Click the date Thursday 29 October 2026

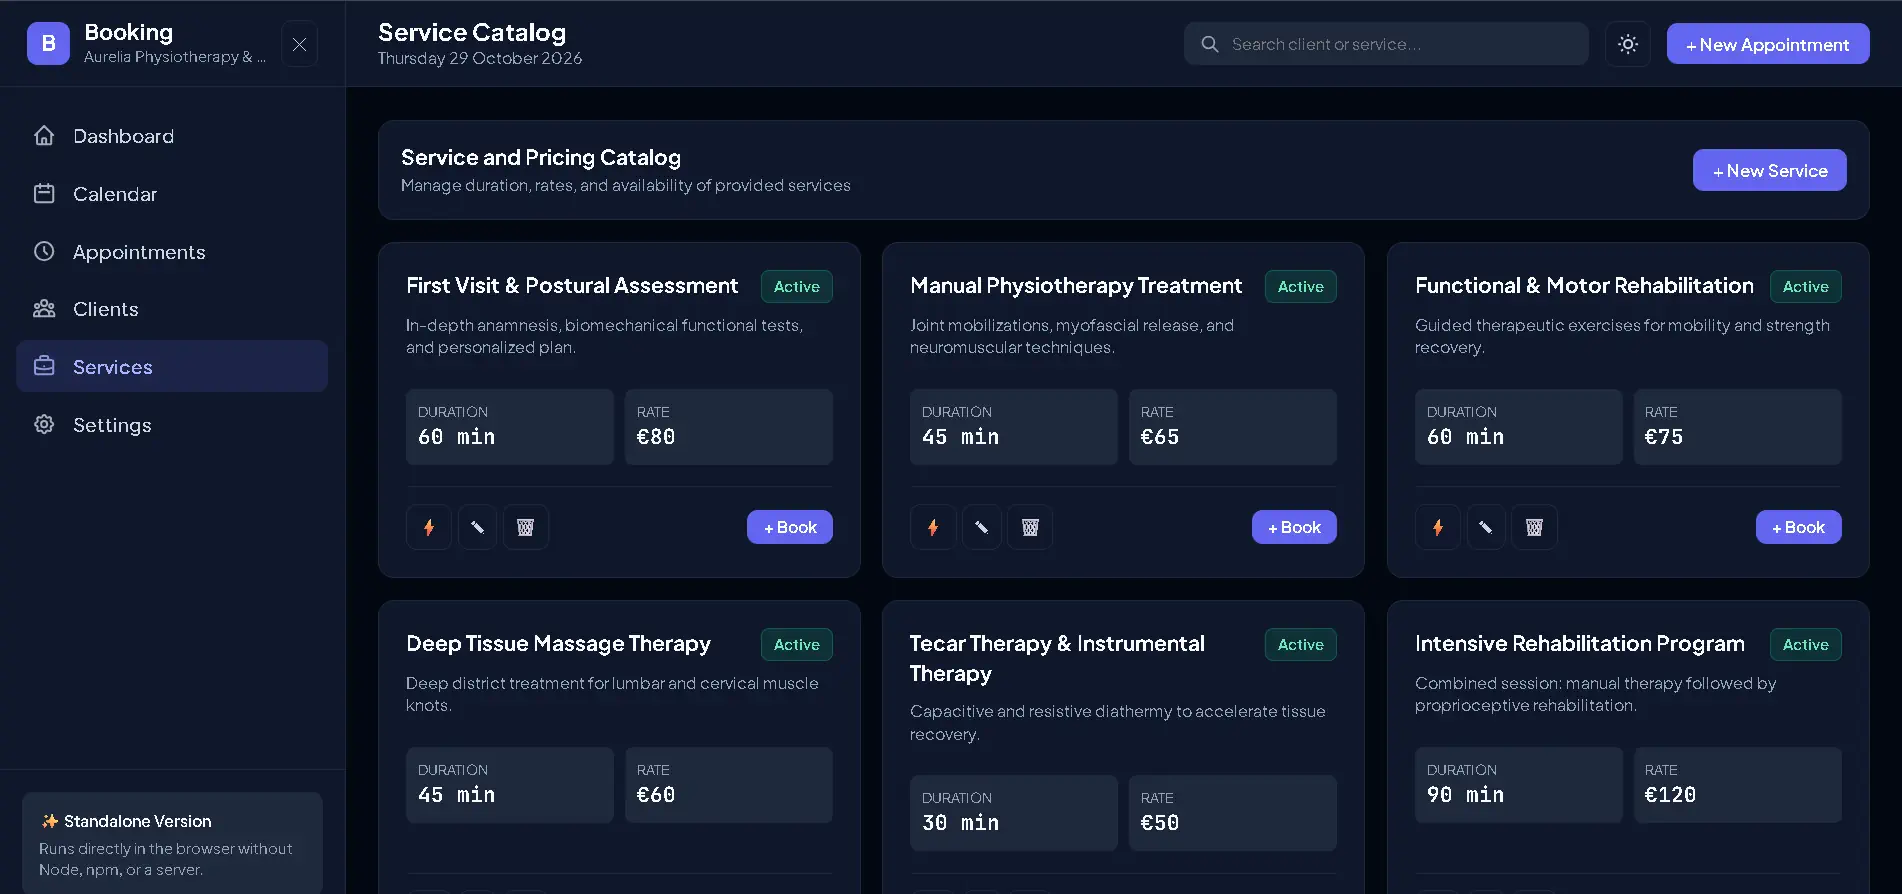(480, 59)
